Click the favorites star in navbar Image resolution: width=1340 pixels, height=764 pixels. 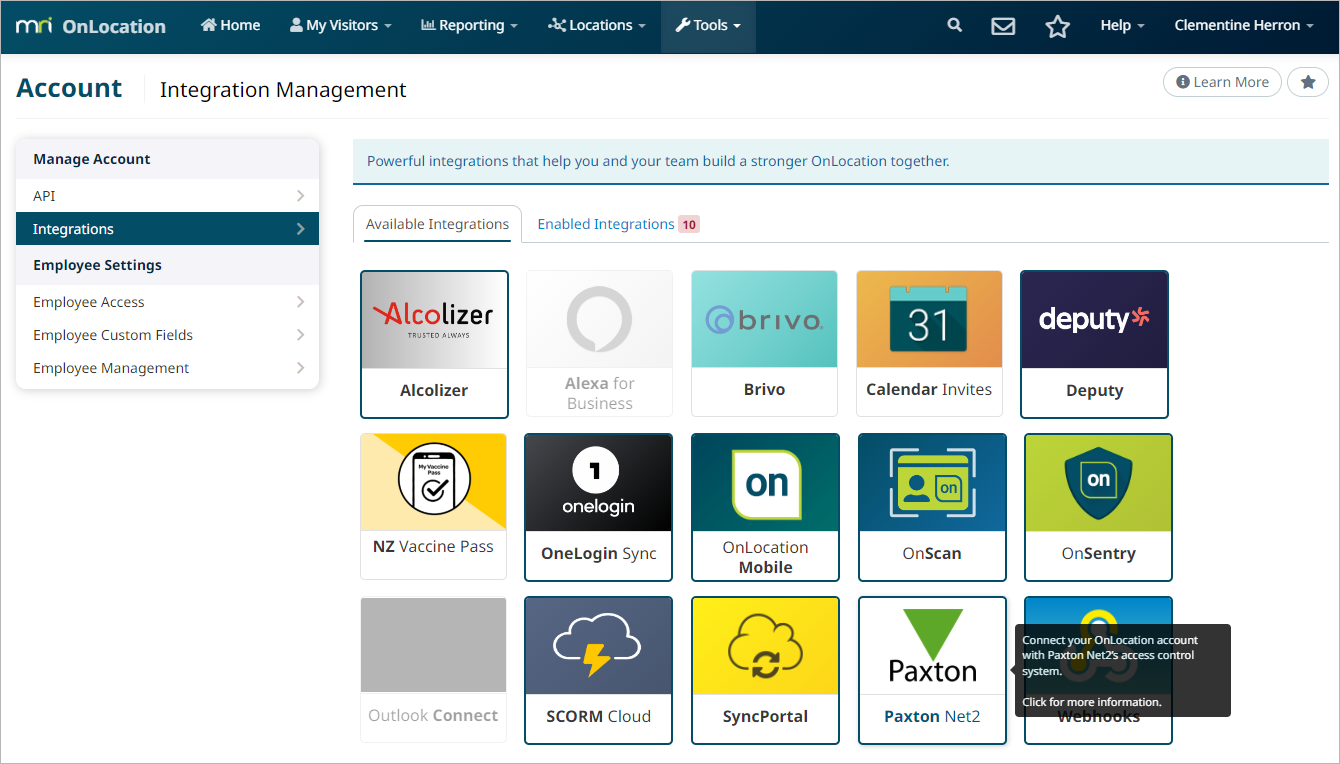pos(1057,26)
